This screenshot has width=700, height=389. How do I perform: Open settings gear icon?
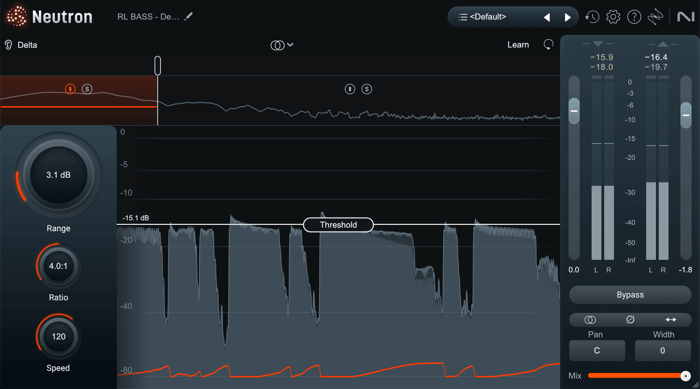[x=613, y=17]
